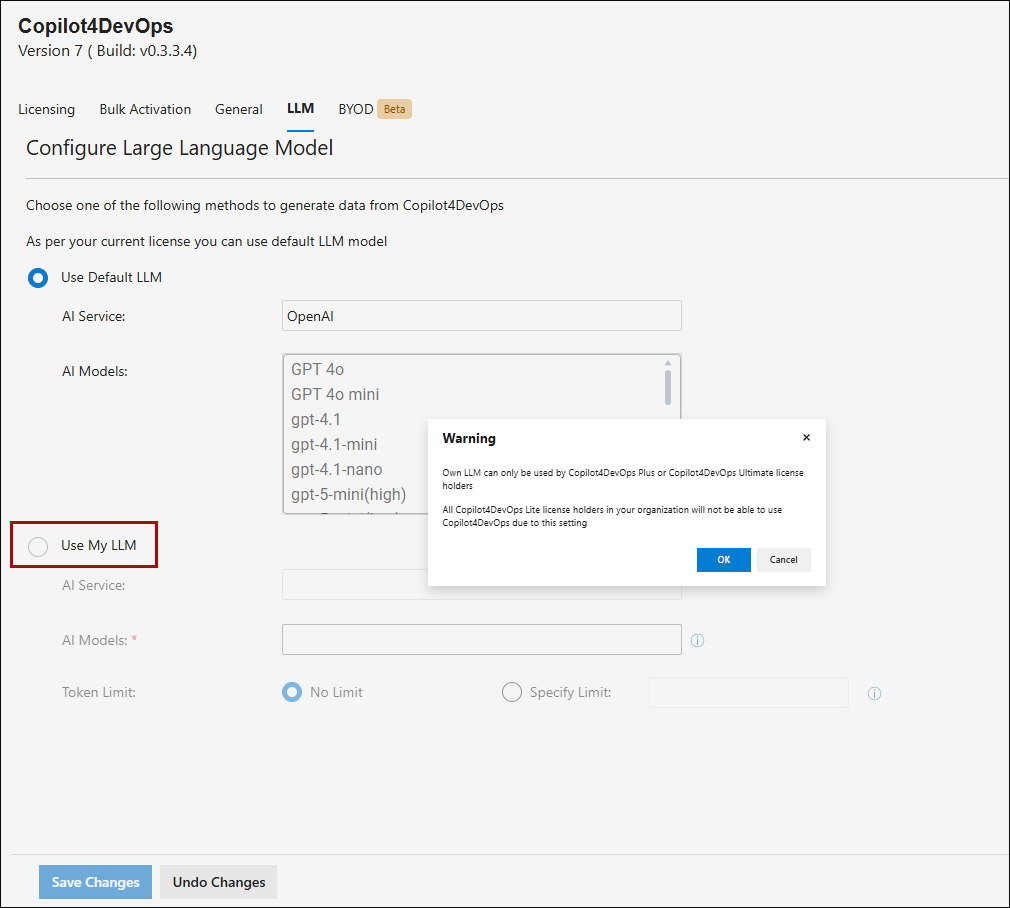1010x908 pixels.
Task: Click info icon beside token limit field
Action: [874, 693]
